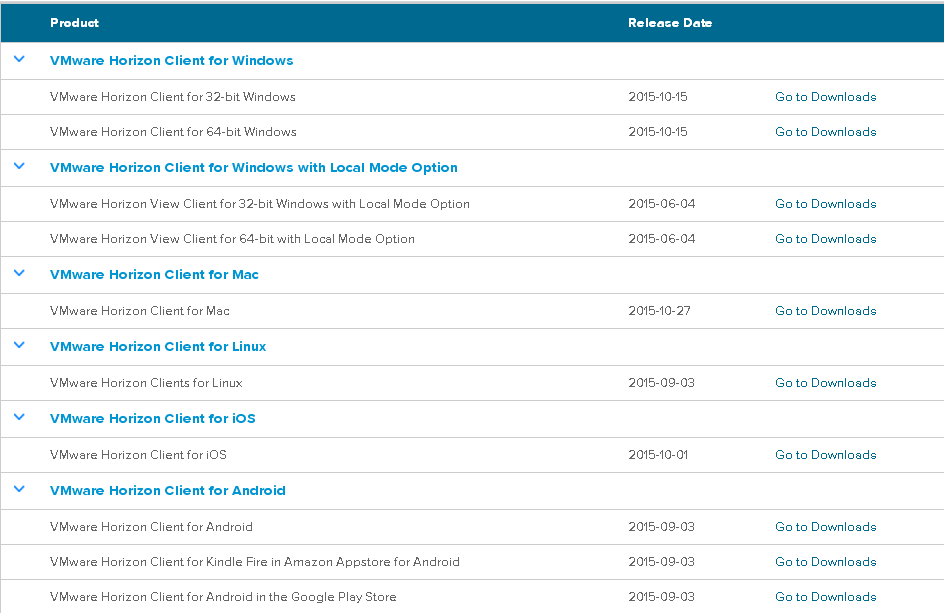Select text VMware Horizon Client for 32-bit Windows
Screen dimensions: 944x613
173,96
